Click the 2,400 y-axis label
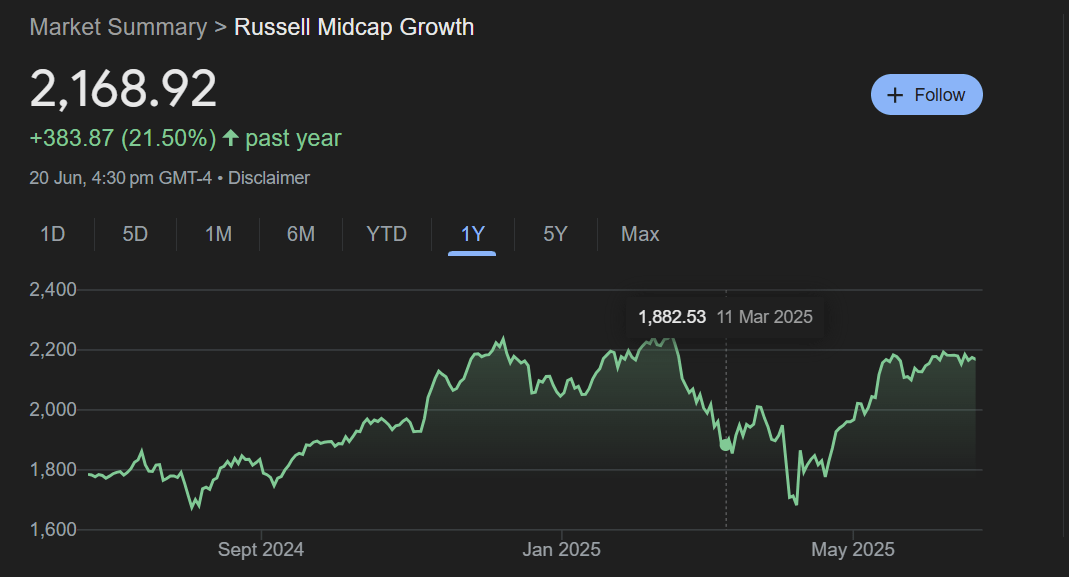 click(x=53, y=290)
